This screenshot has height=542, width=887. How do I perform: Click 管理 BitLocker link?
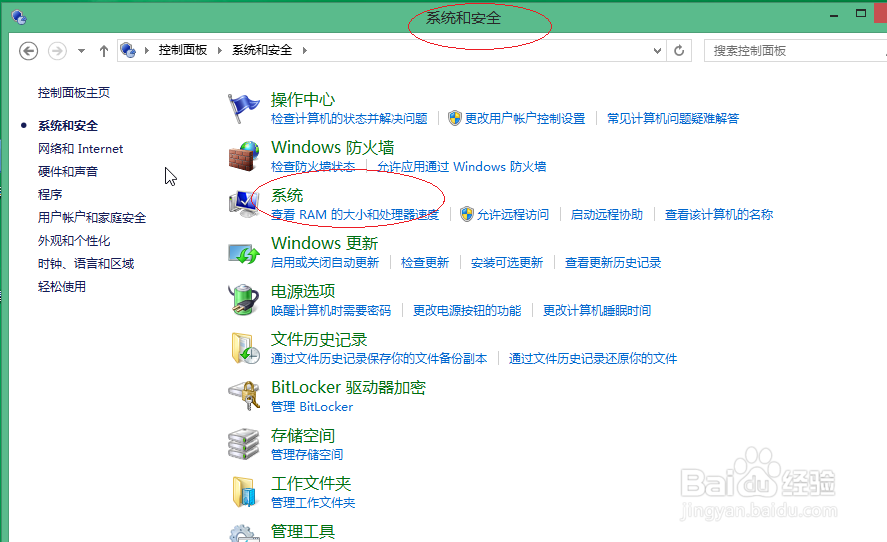point(312,407)
